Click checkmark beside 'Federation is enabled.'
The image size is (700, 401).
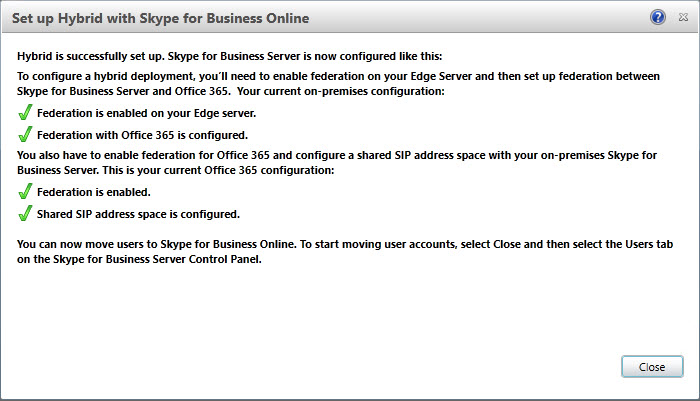click(25, 192)
